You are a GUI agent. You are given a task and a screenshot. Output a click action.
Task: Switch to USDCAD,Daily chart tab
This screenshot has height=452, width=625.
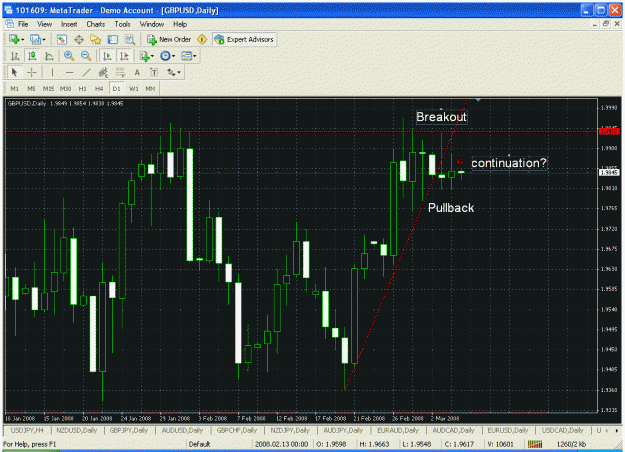point(562,430)
